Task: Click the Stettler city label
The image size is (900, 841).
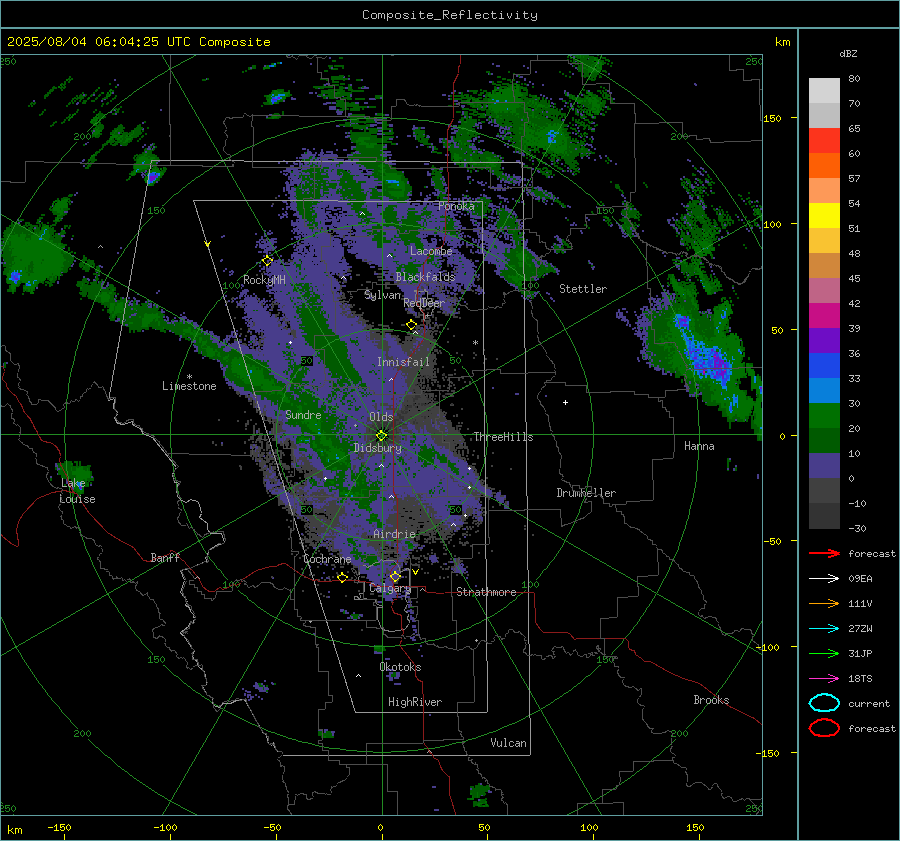Action: pyautogui.click(x=583, y=289)
